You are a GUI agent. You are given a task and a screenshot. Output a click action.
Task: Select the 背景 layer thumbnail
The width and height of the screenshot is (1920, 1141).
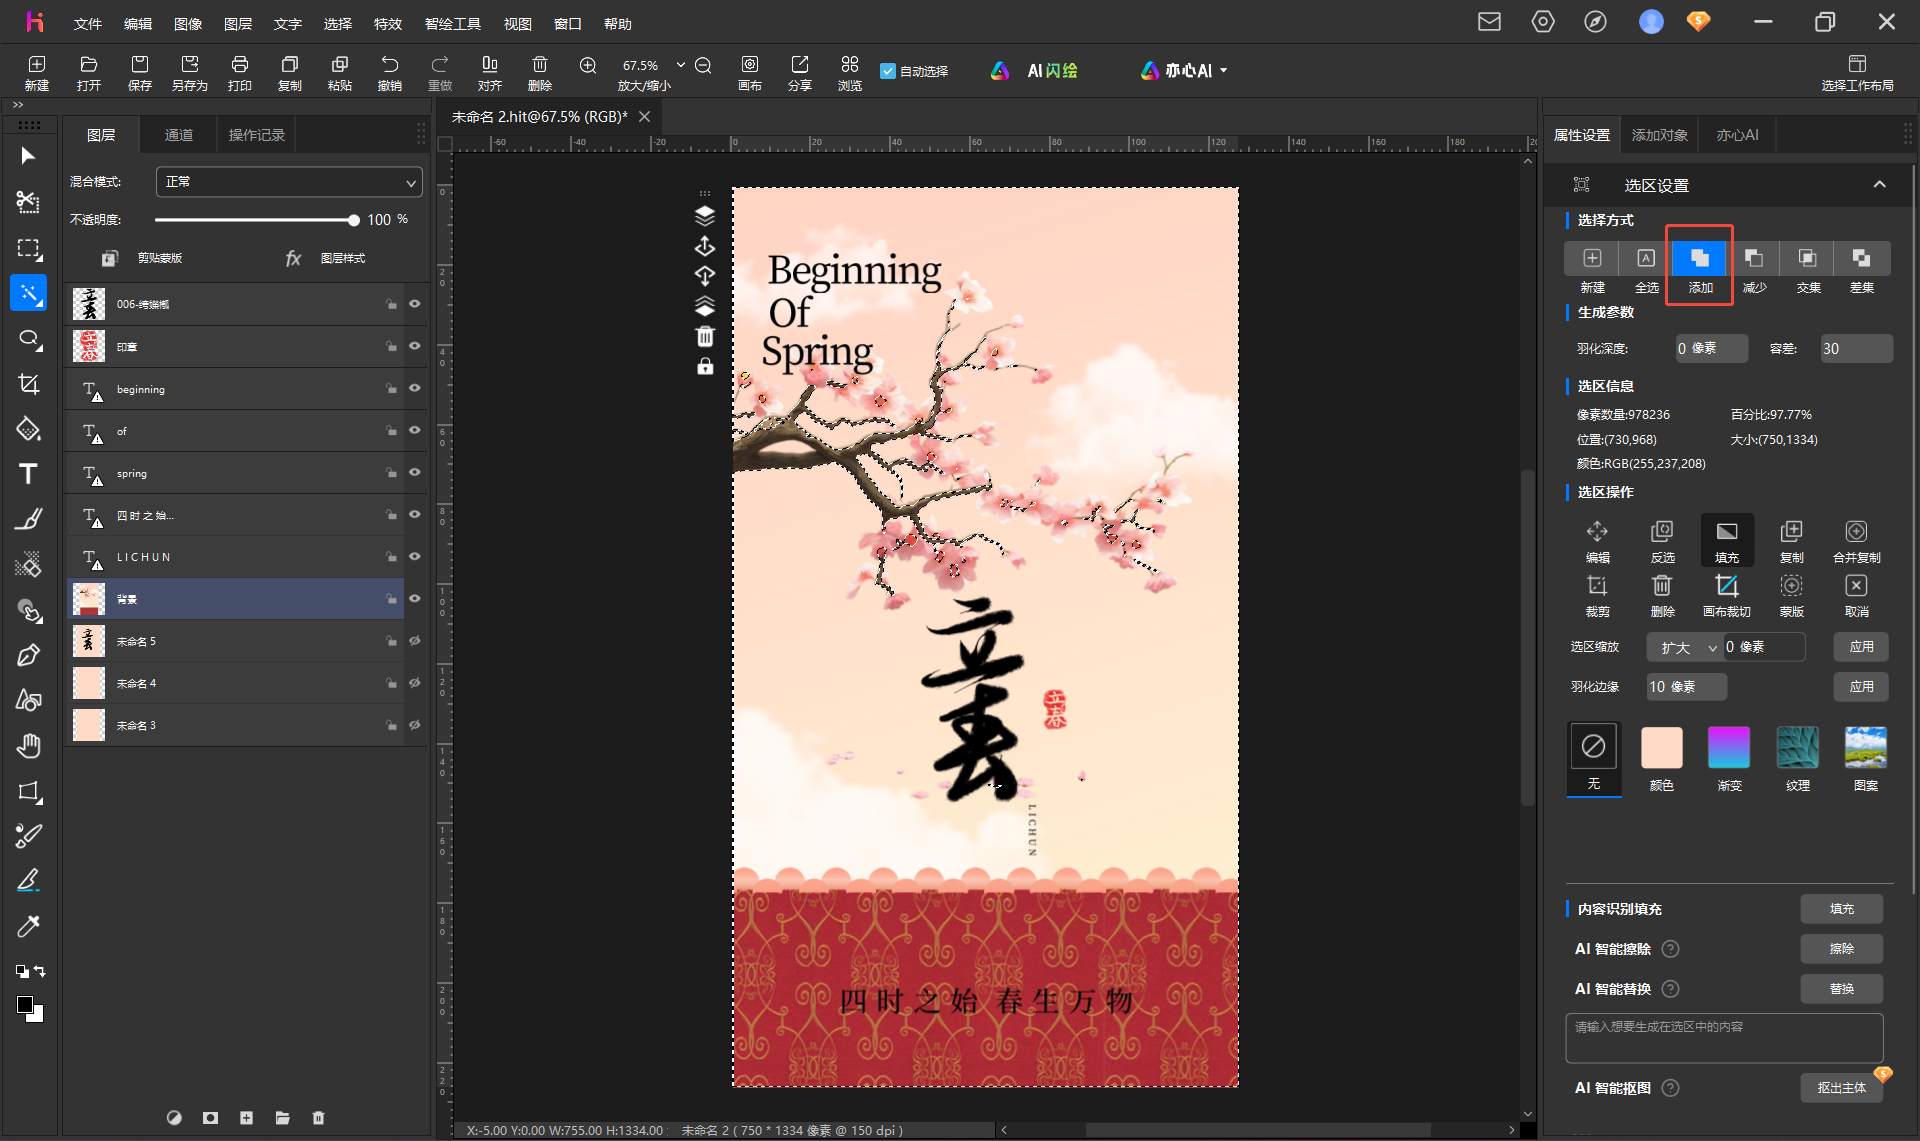[89, 599]
